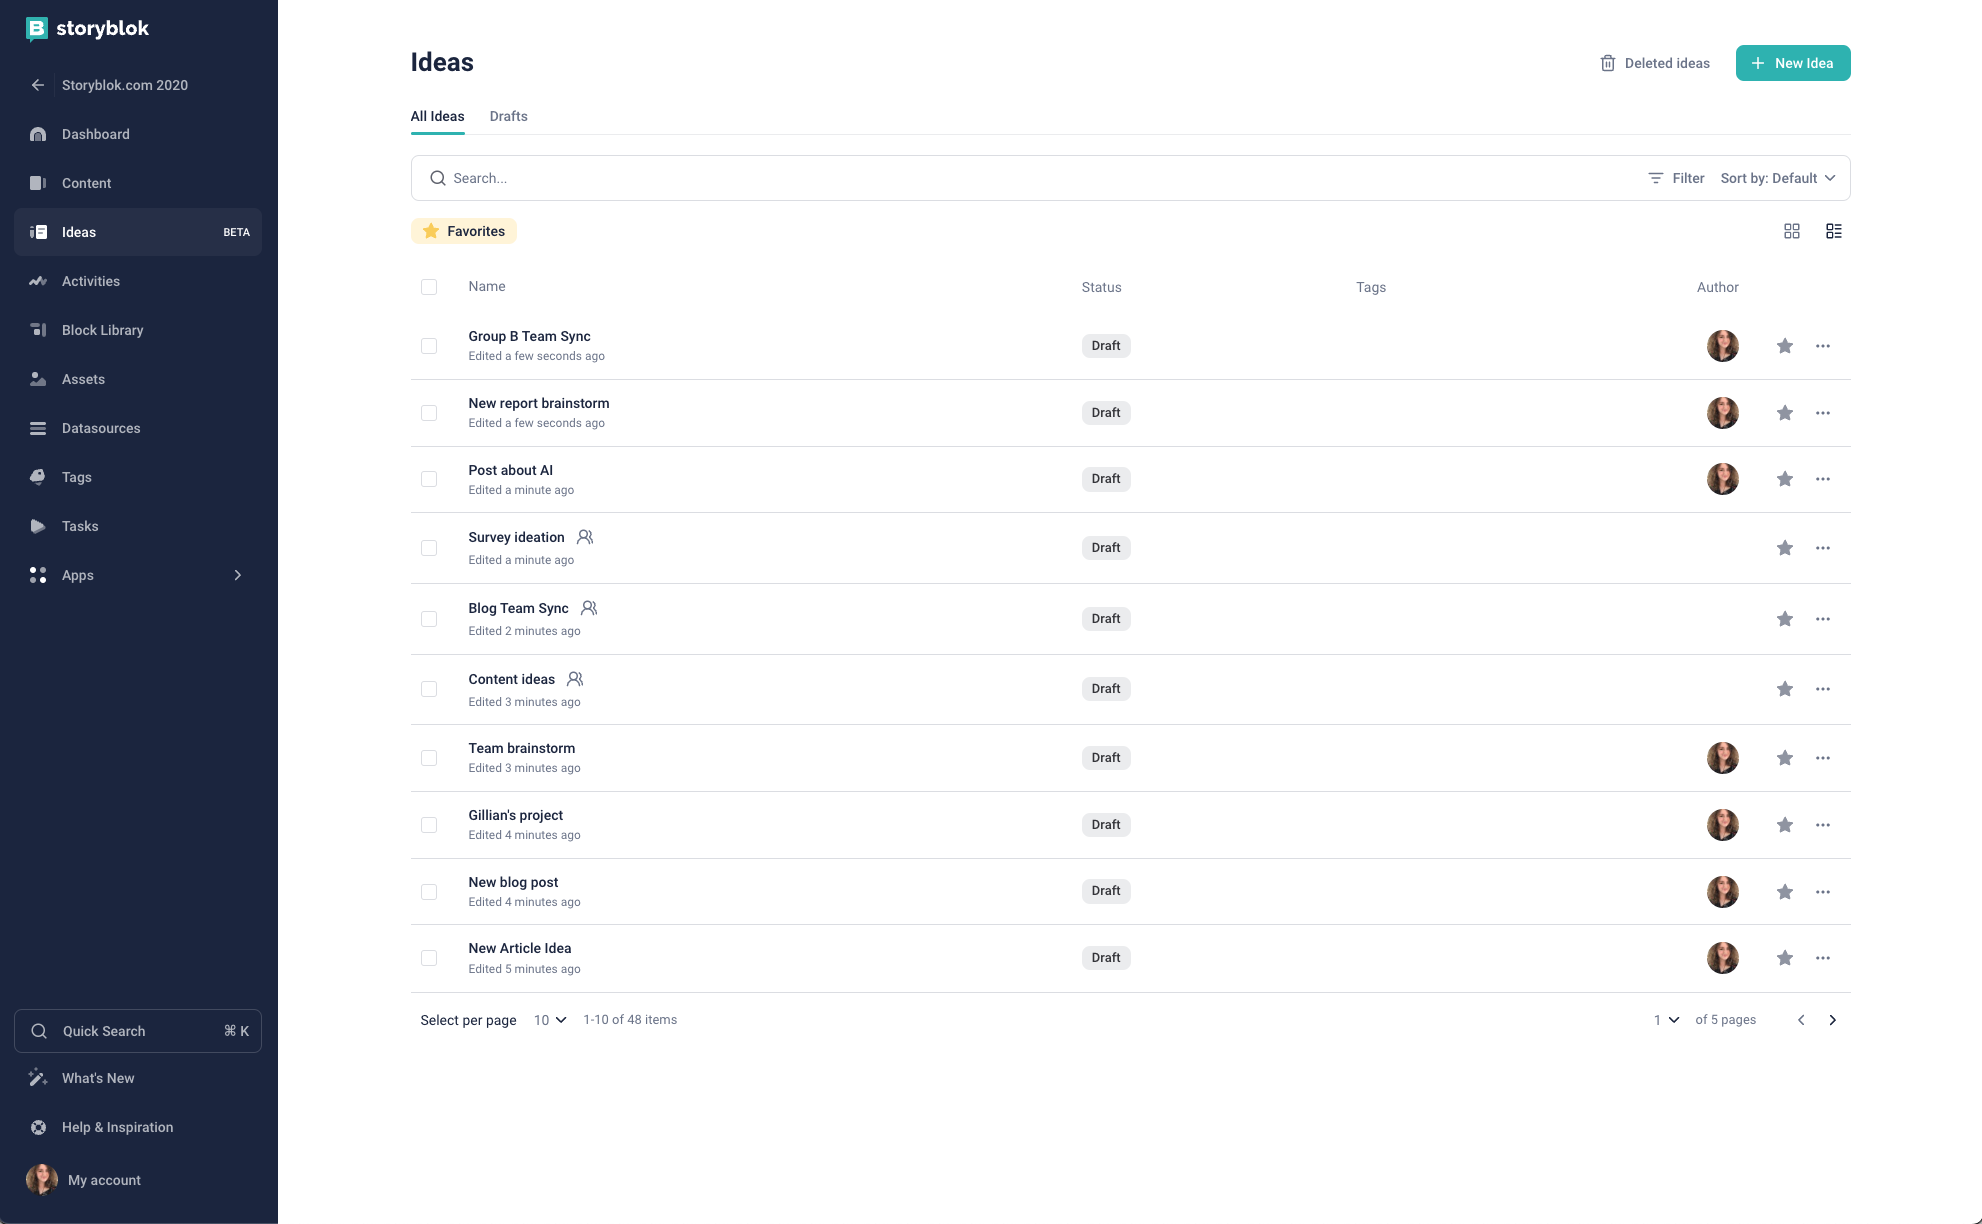The height and width of the screenshot is (1224, 1982).
Task: Check the Survey ideation row
Action: click(x=429, y=548)
